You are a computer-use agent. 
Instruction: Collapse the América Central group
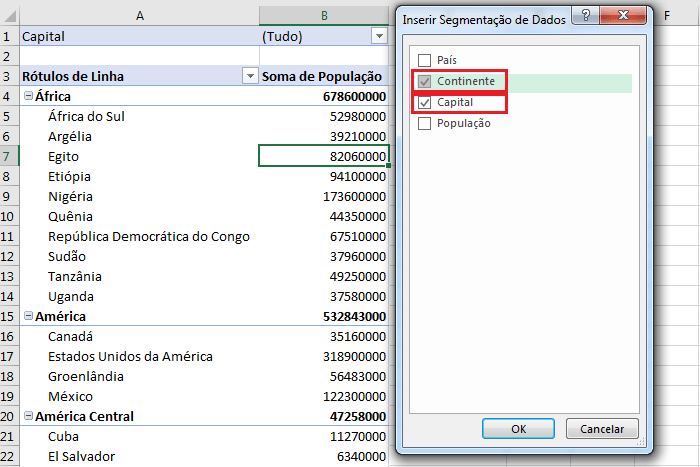tap(28, 417)
